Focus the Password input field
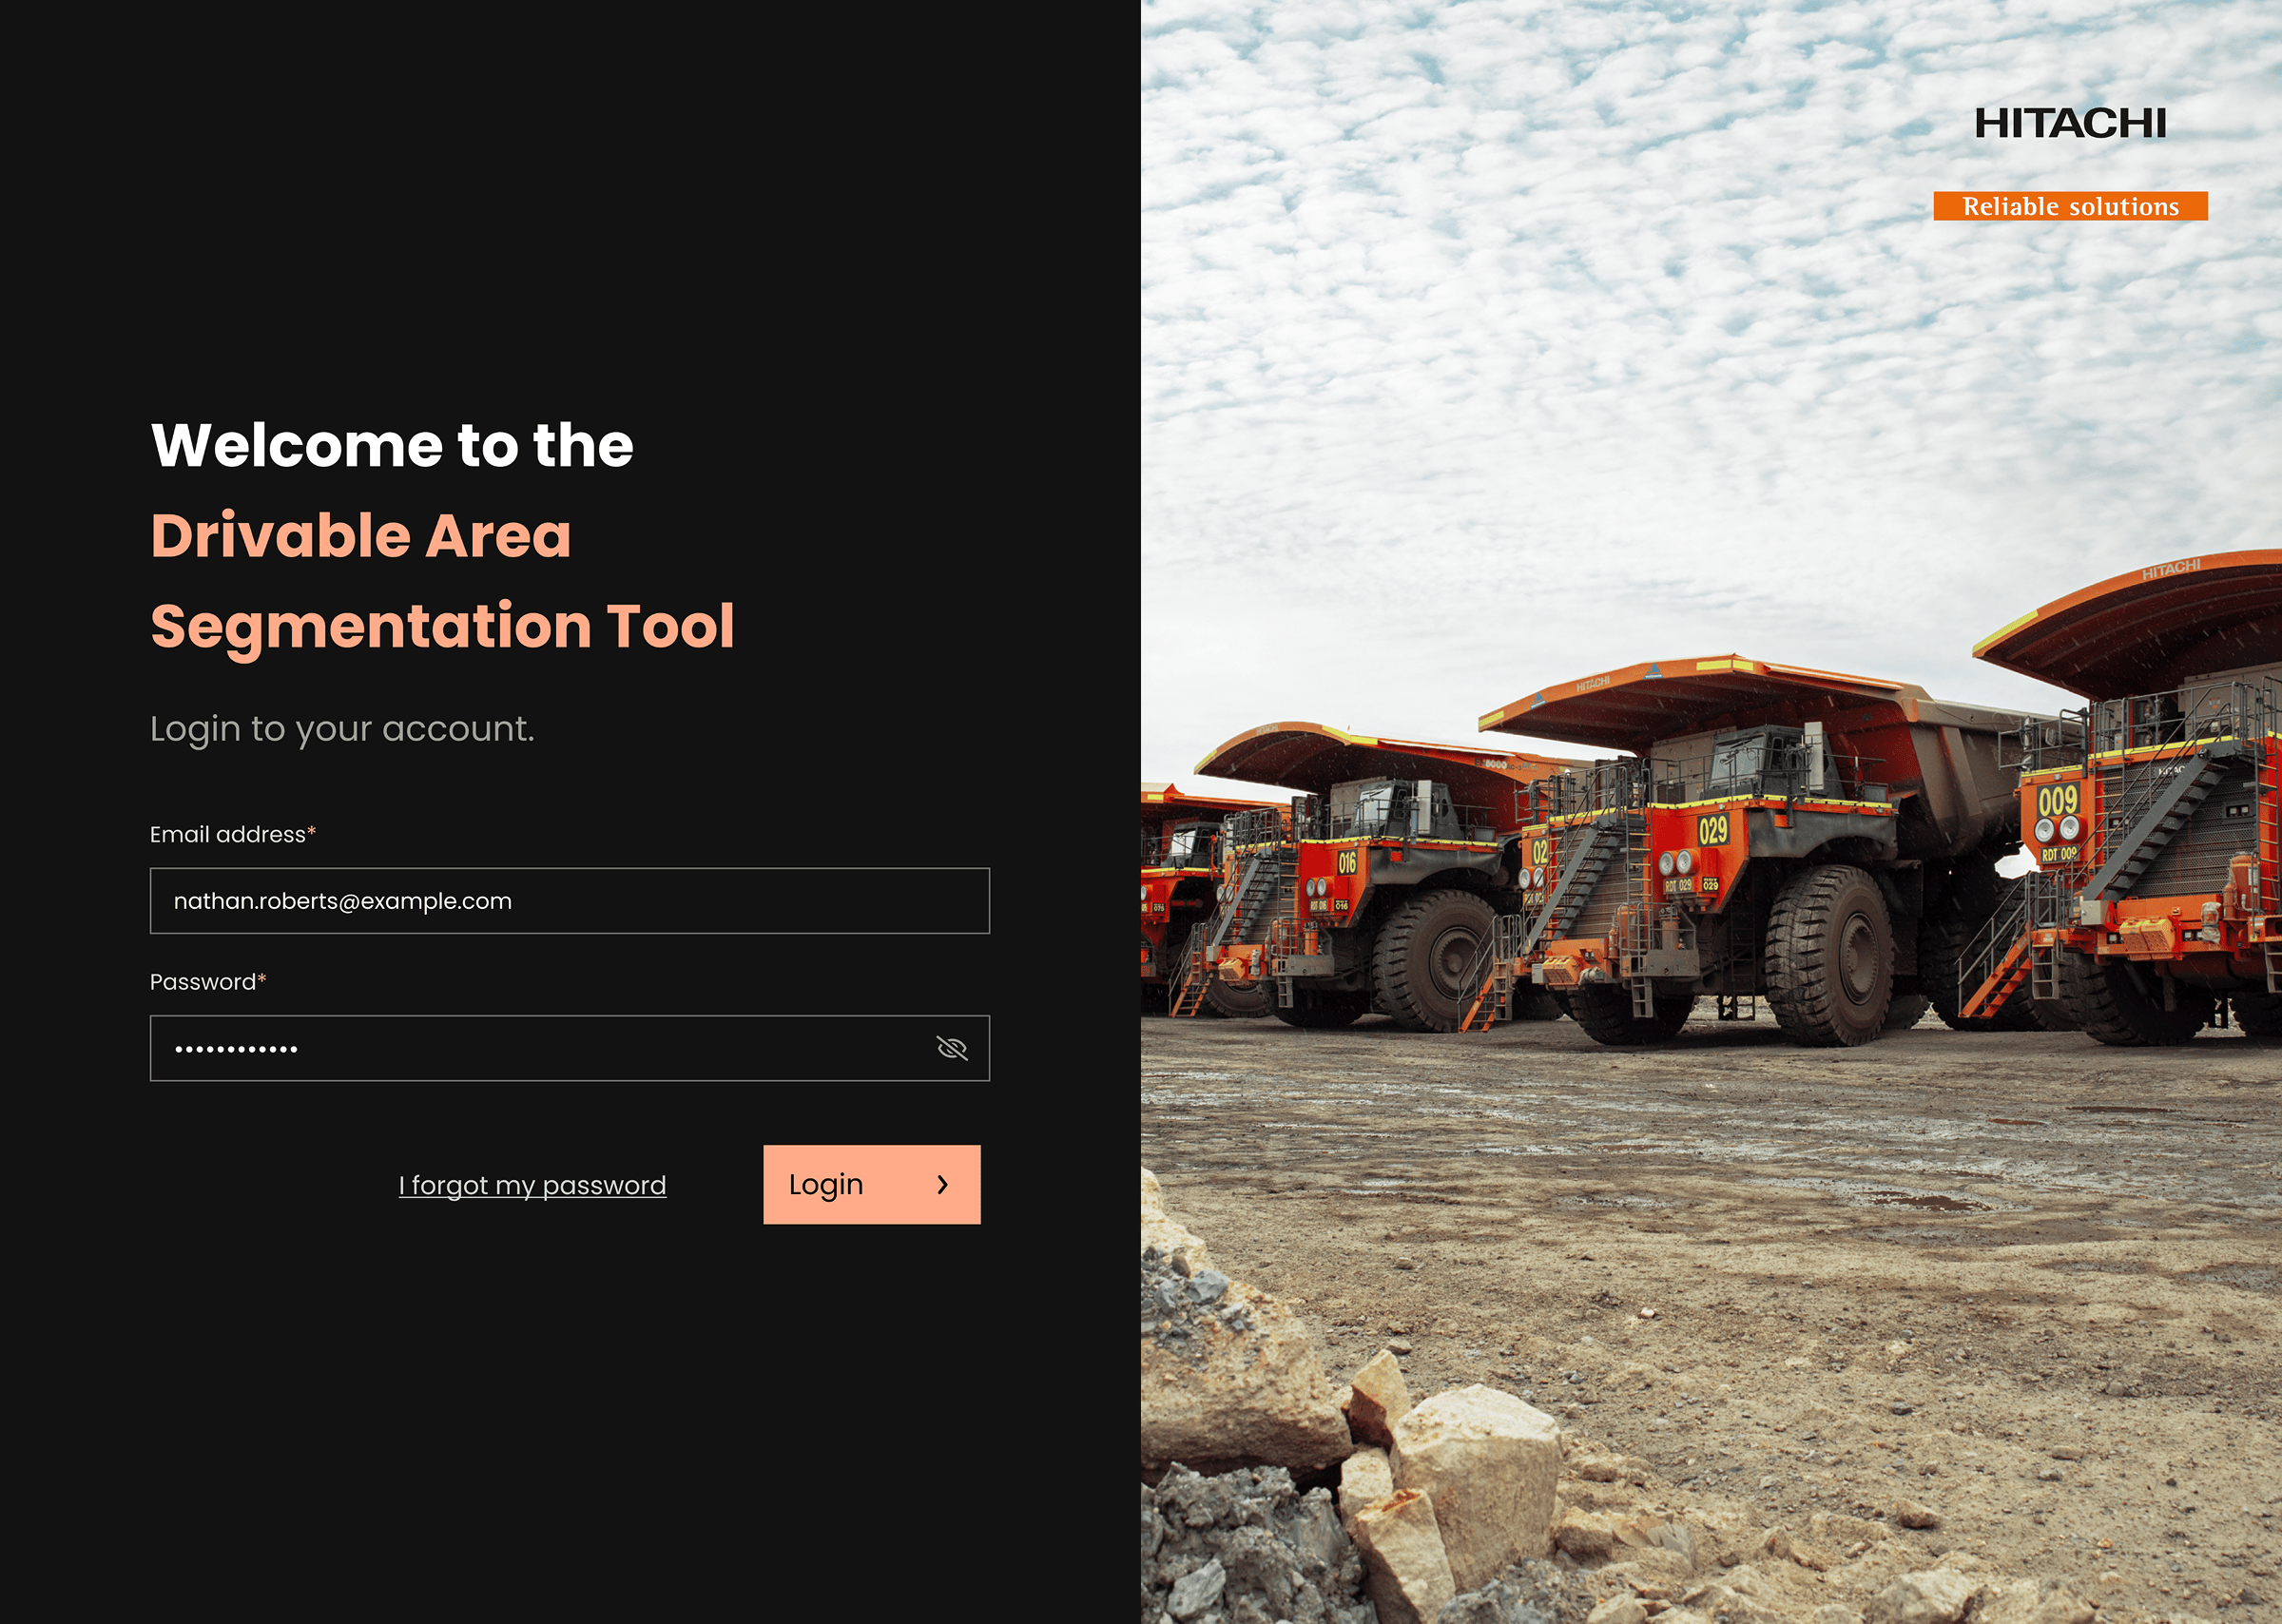 tap(570, 1048)
